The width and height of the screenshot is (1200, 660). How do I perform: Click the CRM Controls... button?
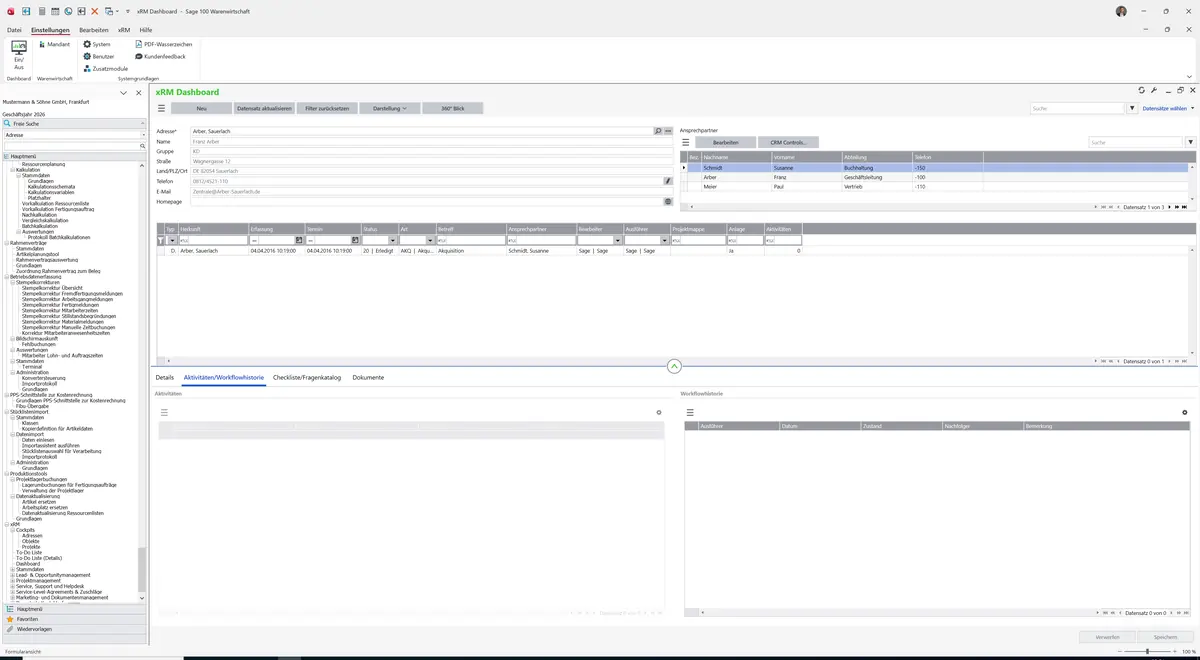[788, 142]
